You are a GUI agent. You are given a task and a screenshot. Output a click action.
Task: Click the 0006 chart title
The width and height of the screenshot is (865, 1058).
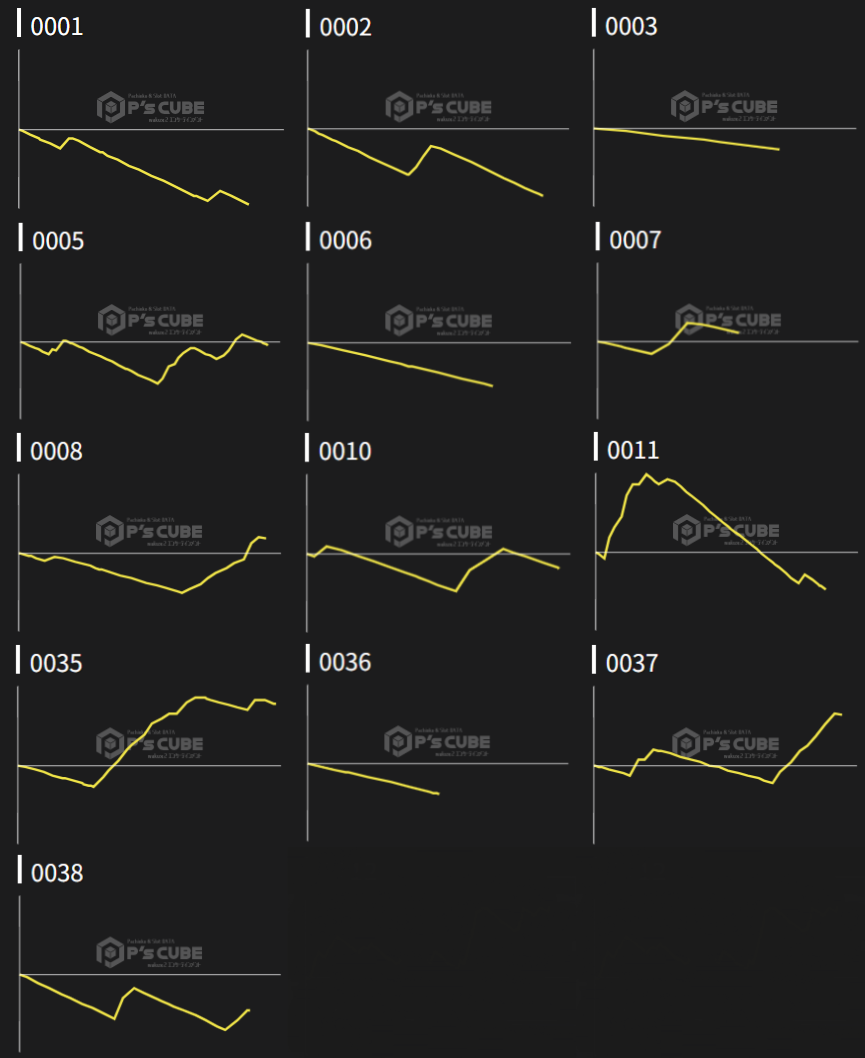345,240
